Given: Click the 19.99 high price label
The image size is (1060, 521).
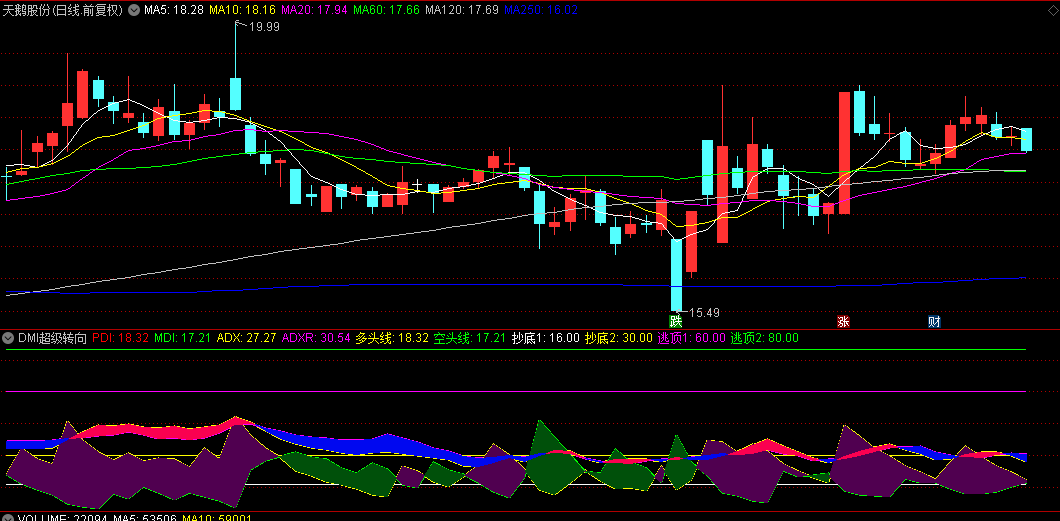Looking at the screenshot, I should pyautogui.click(x=264, y=27).
